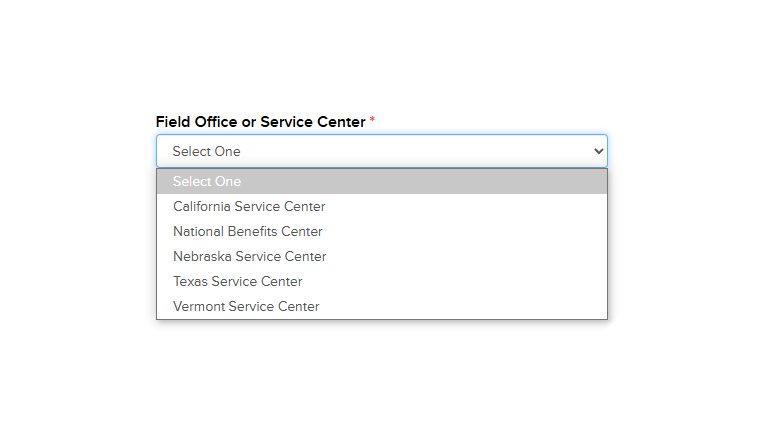The image size is (768, 441).
Task: Select the highlighted Select One option
Action: click(x=382, y=181)
